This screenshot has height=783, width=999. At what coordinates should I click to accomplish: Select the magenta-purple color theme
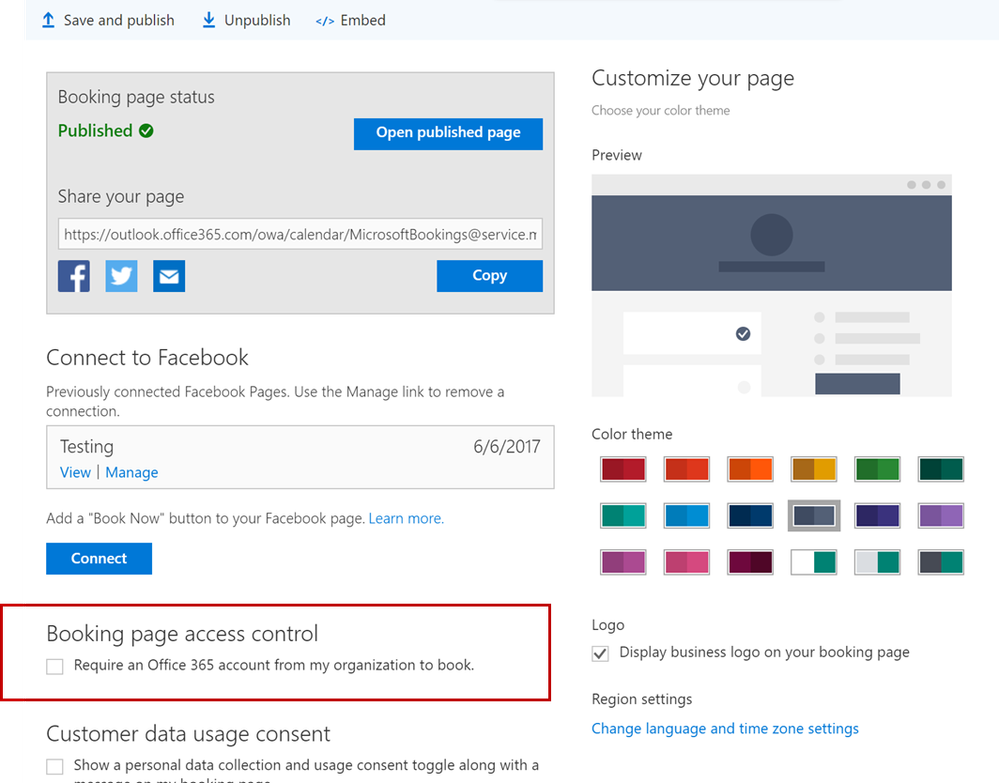click(x=623, y=563)
